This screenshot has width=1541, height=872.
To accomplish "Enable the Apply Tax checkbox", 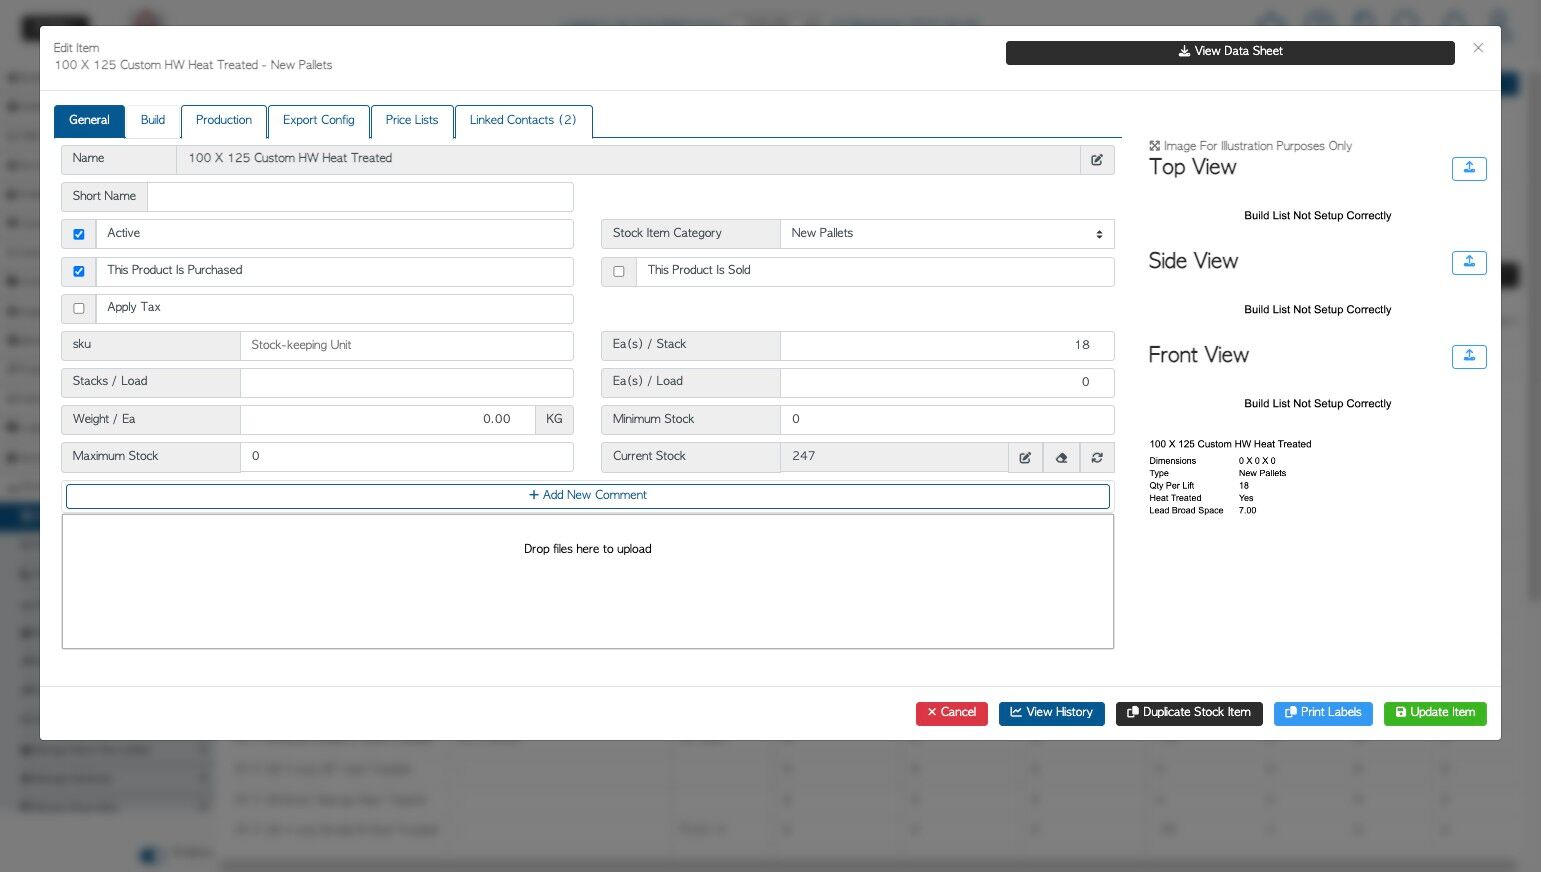I will (x=78, y=308).
